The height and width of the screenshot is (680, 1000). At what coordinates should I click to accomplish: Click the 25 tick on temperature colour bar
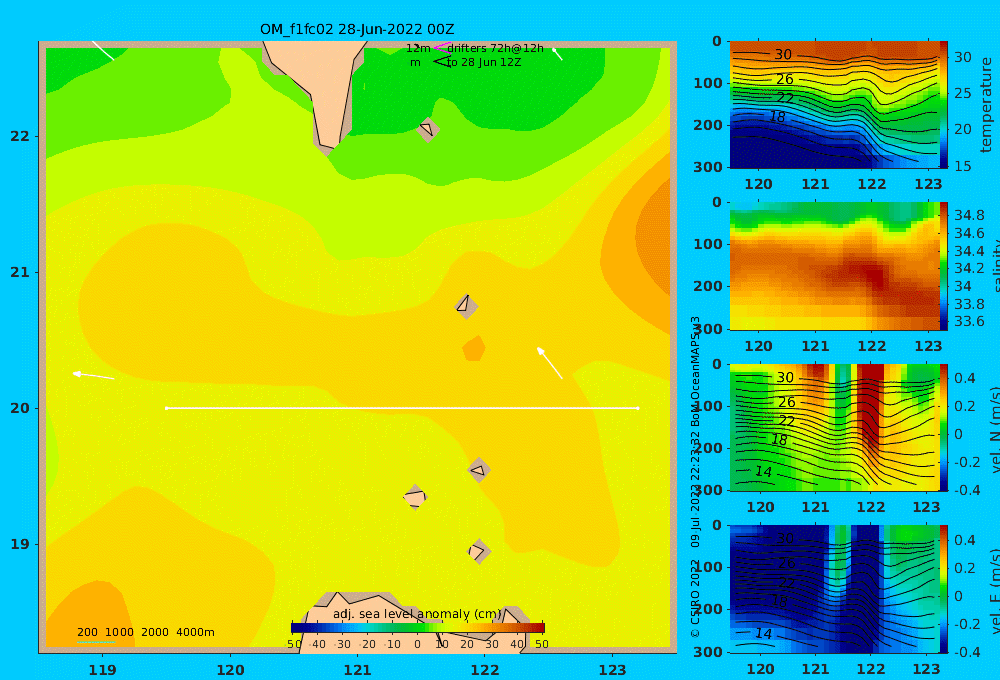click(962, 93)
